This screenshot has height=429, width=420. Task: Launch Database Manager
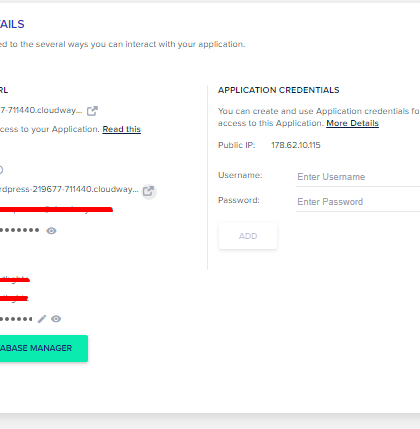coord(43,348)
